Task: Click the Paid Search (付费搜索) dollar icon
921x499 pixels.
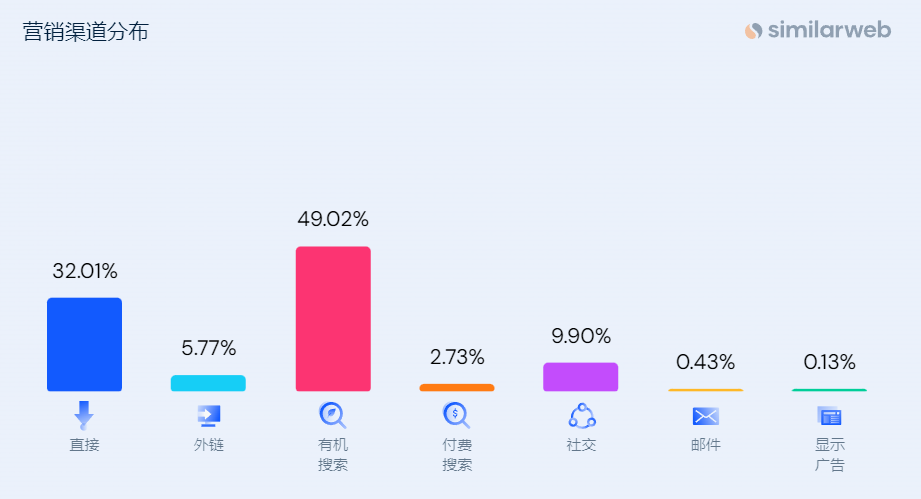Action: click(x=456, y=414)
